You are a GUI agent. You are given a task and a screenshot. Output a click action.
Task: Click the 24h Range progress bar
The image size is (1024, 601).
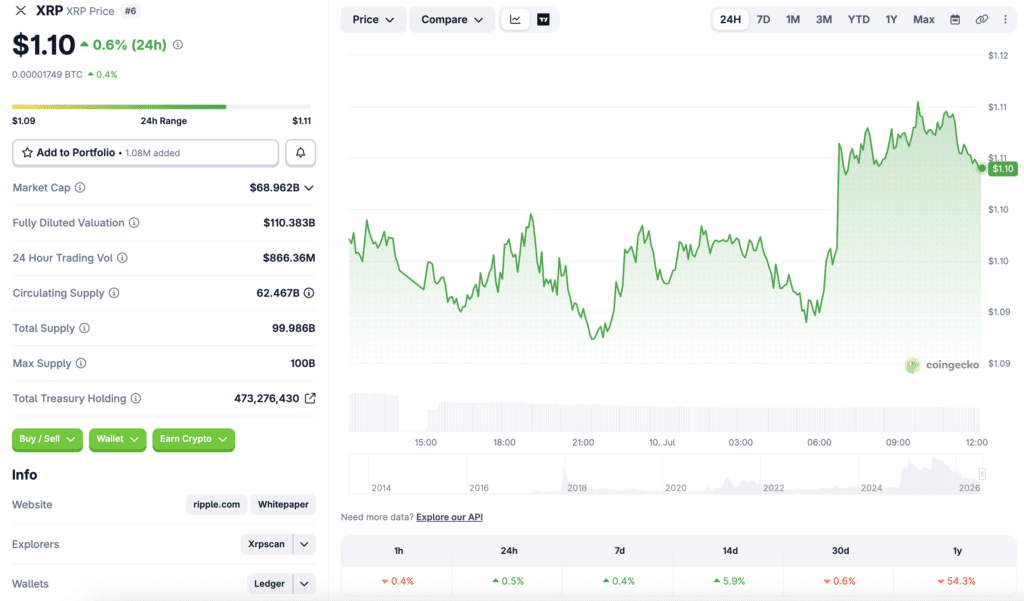click(161, 106)
